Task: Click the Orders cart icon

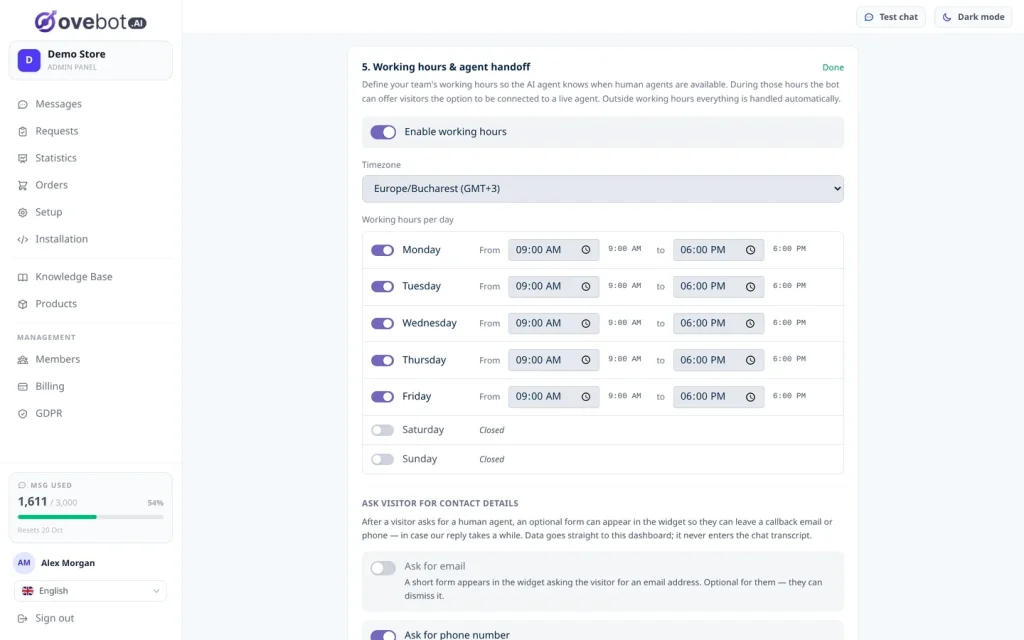Action: 23,185
